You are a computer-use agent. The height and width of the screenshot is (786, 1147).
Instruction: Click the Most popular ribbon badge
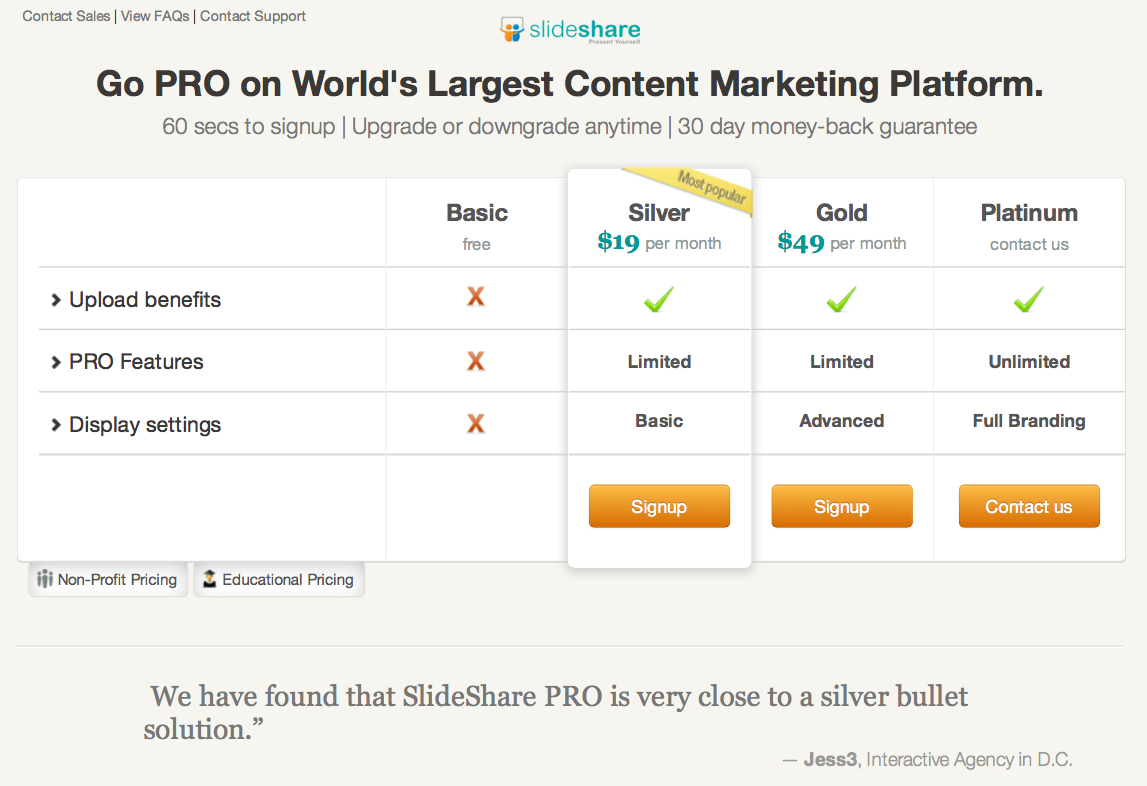(712, 189)
